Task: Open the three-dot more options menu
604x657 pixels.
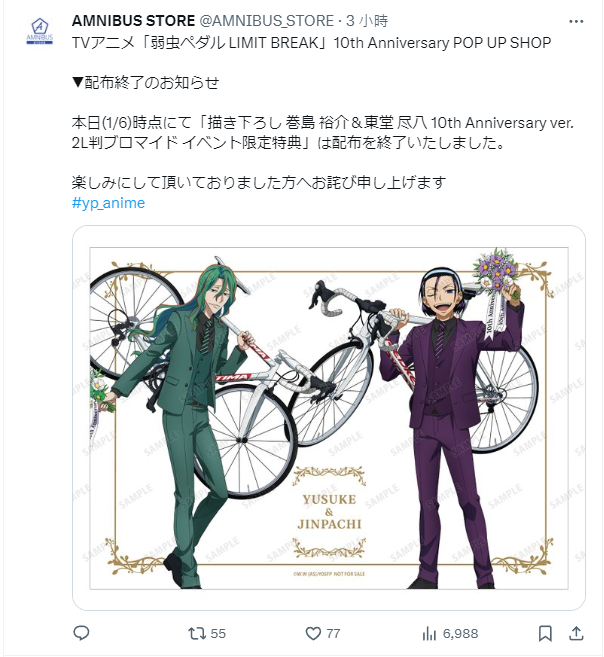Action: pyautogui.click(x=576, y=21)
